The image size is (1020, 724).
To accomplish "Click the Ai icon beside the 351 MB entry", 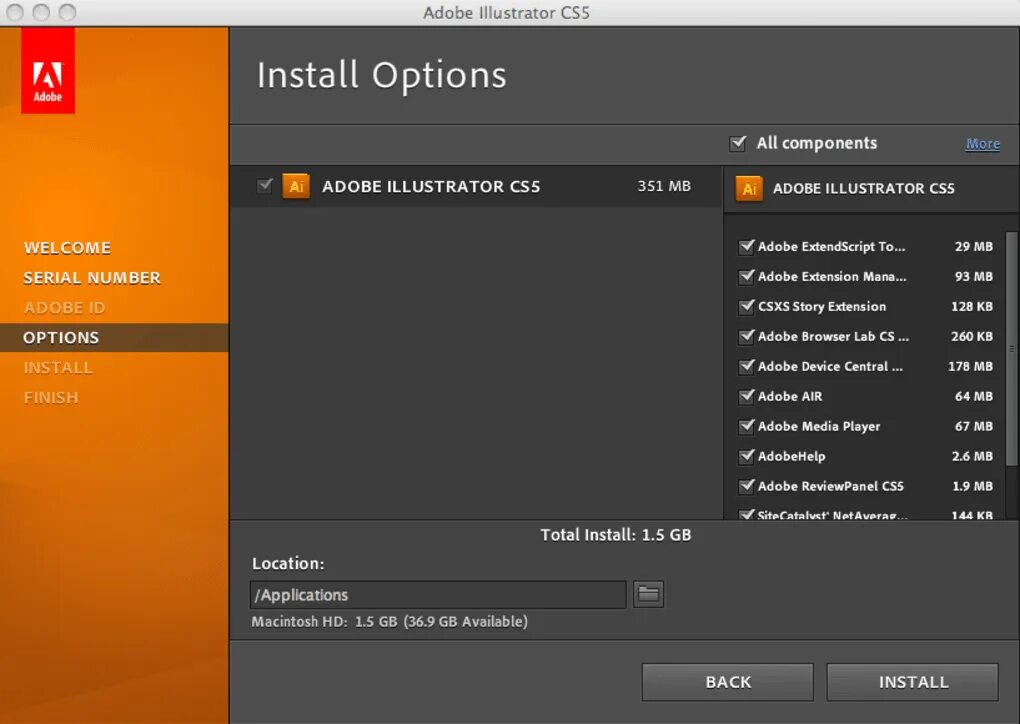I will (296, 187).
